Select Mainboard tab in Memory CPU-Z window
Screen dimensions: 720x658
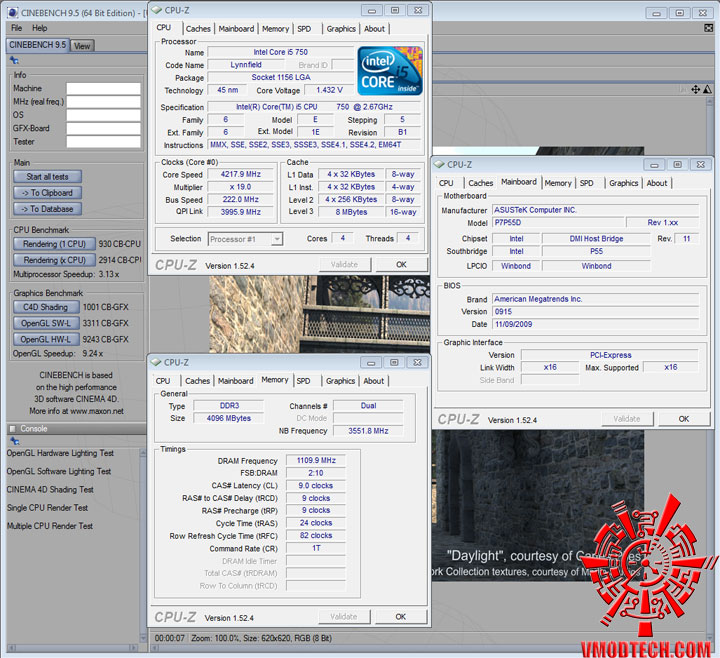[236, 381]
